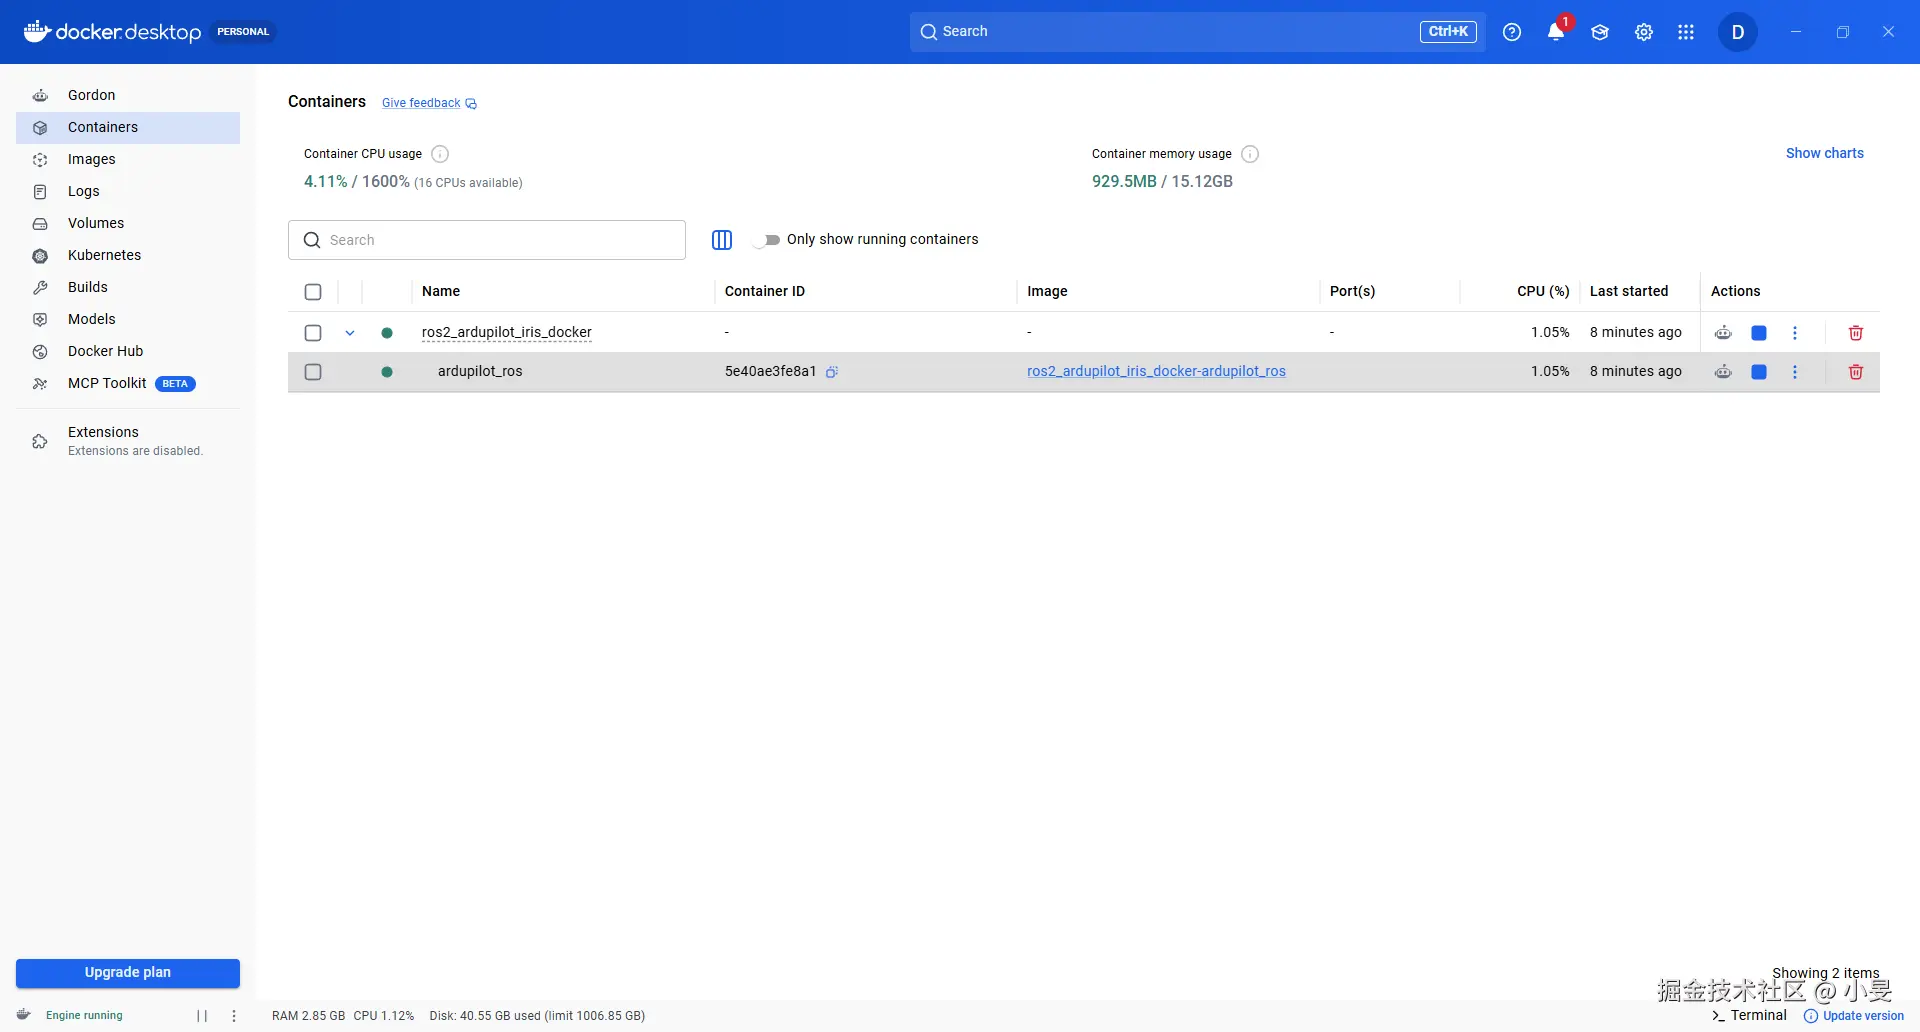This screenshot has width=1920, height=1032.
Task: Open more actions for ardupilot_ros
Action: pyautogui.click(x=1795, y=372)
